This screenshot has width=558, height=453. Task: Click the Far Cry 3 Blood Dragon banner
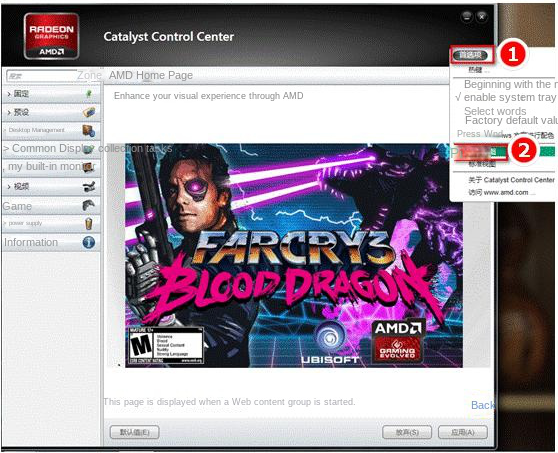click(294, 256)
